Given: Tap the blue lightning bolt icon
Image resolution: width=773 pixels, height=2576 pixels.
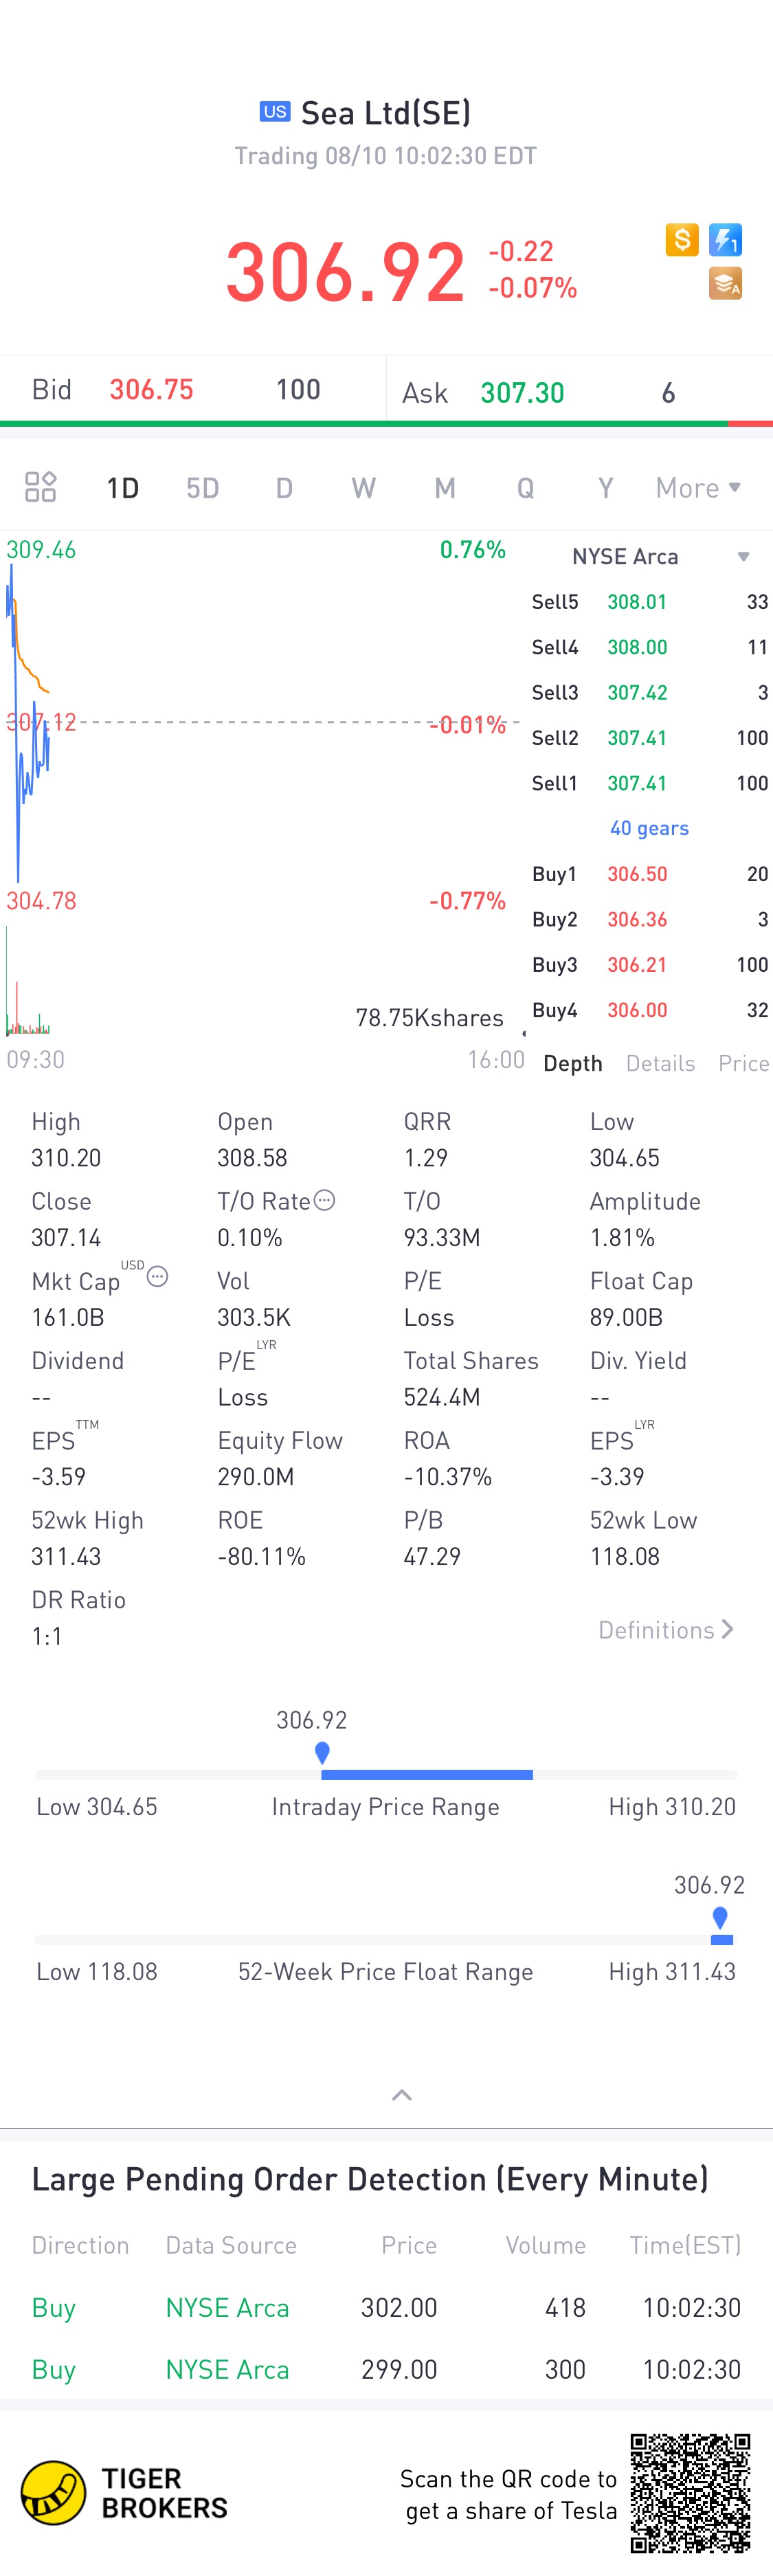Looking at the screenshot, I should (x=725, y=240).
